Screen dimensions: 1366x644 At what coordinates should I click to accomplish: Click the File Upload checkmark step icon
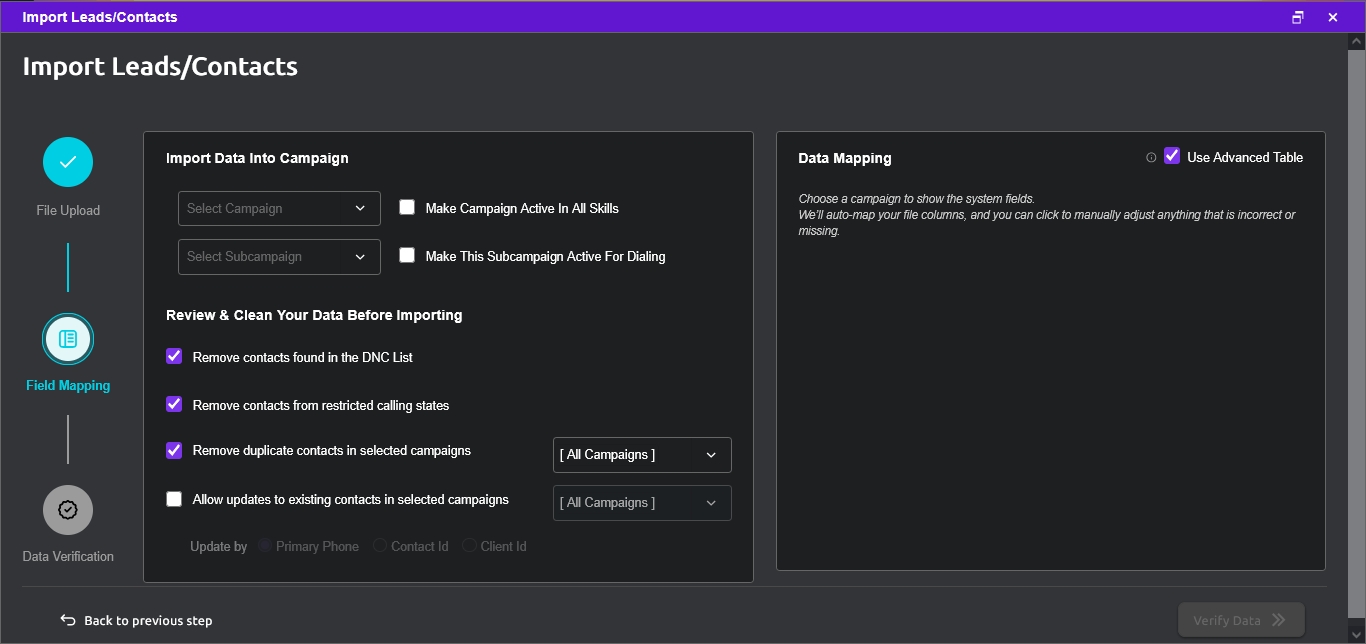click(x=68, y=162)
